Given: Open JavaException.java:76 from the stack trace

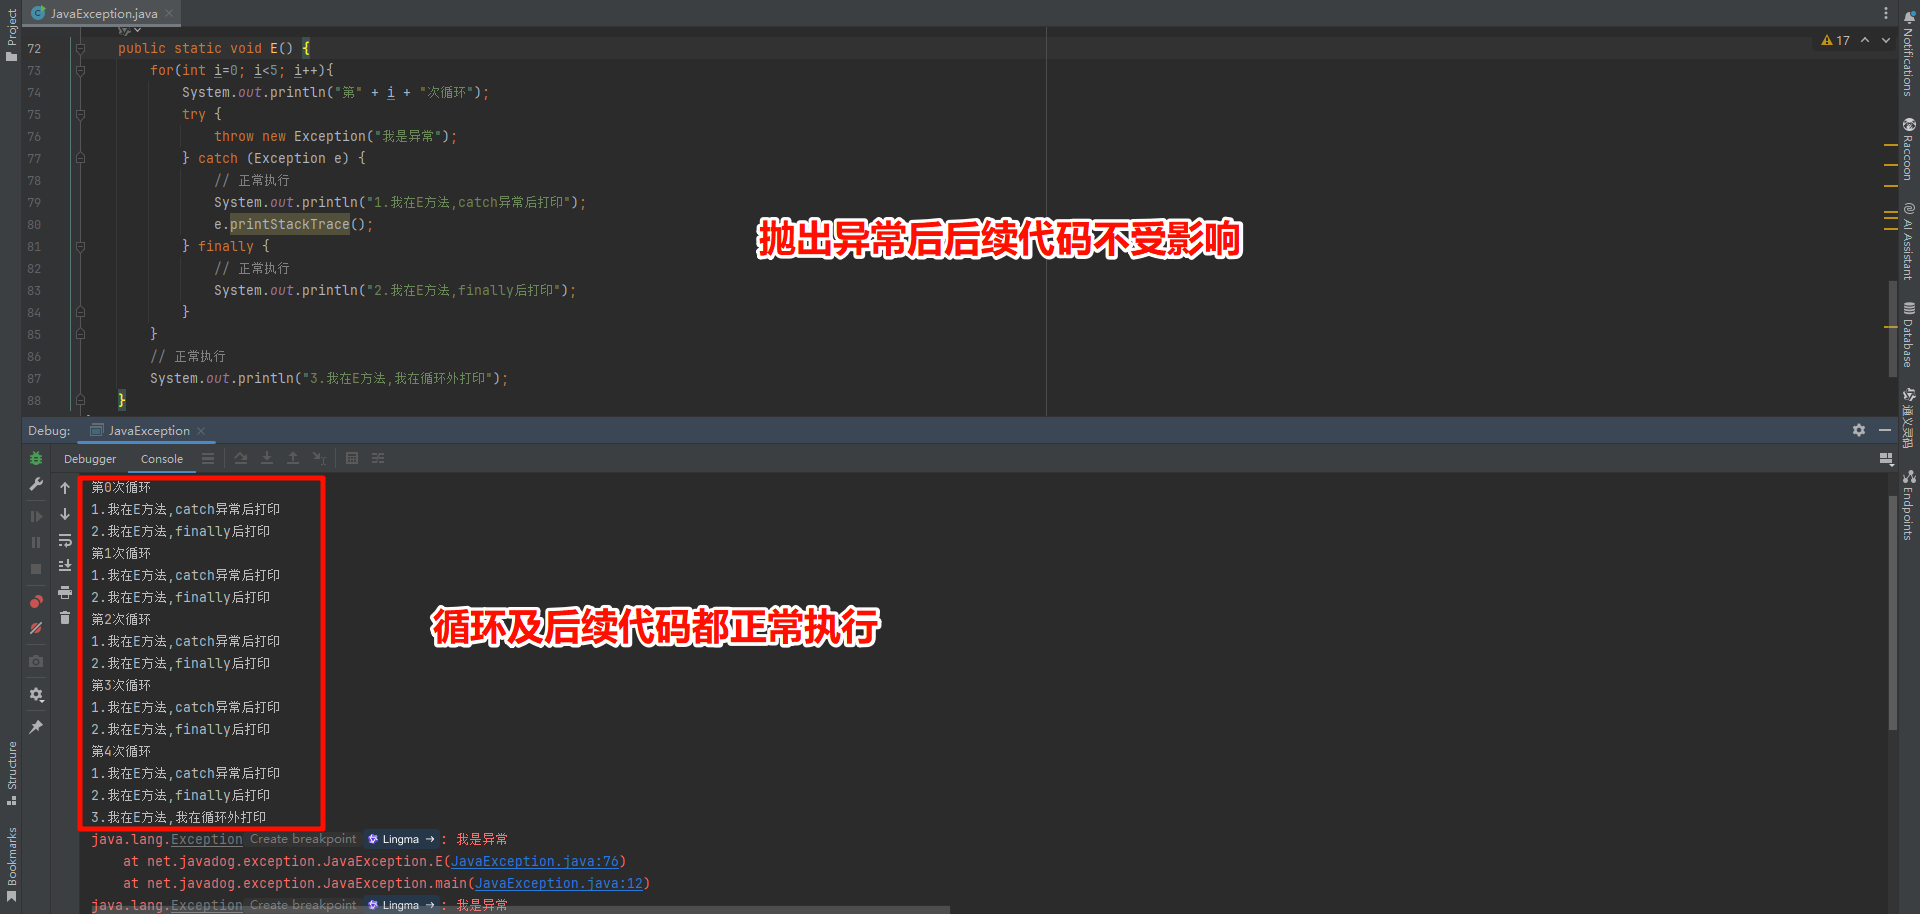Looking at the screenshot, I should [536, 861].
